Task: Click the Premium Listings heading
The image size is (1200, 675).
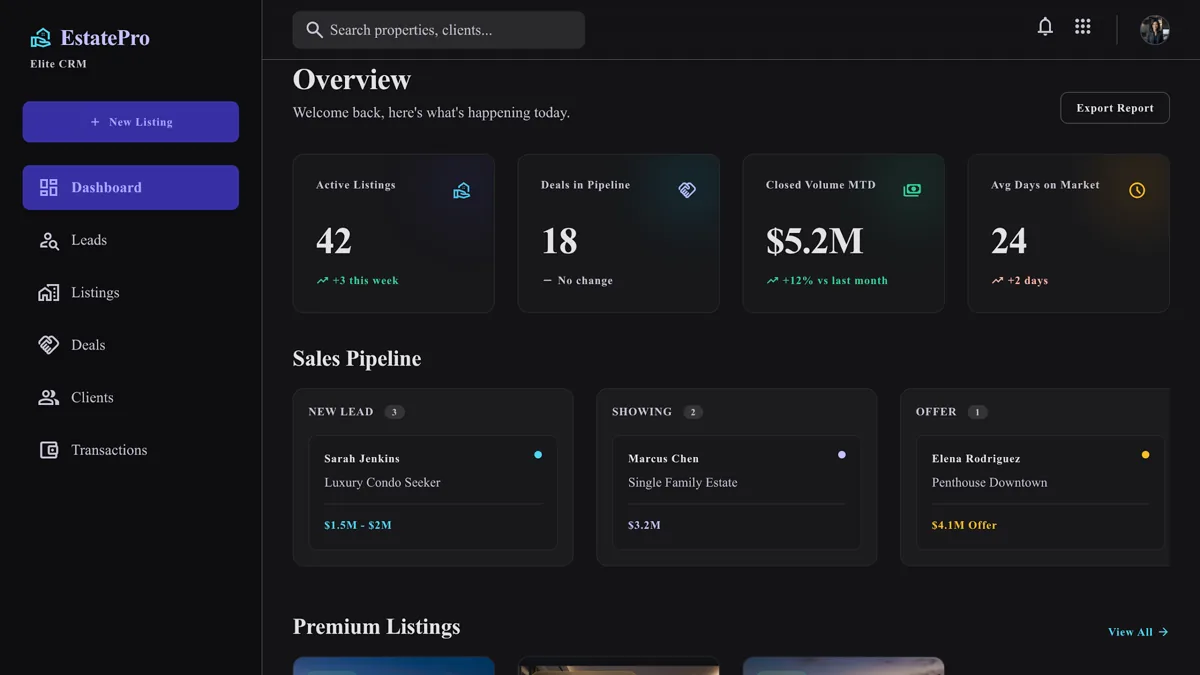Action: [x=377, y=627]
